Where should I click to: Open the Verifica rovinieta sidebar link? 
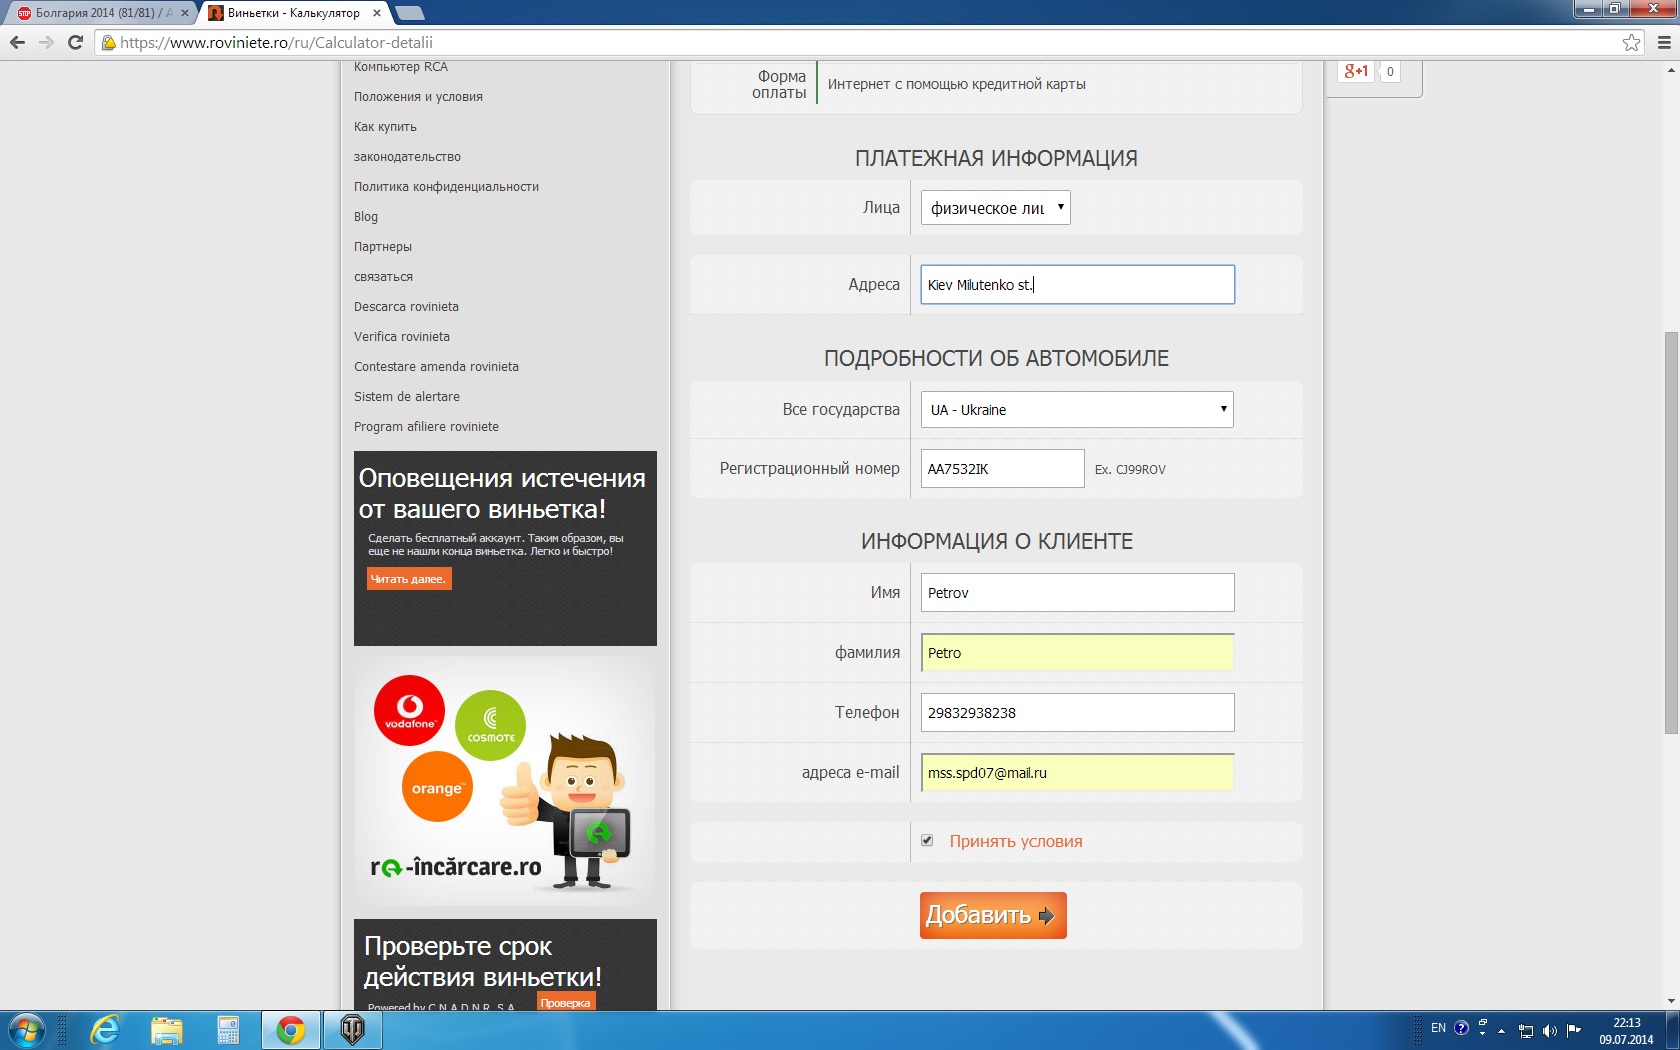tap(402, 337)
